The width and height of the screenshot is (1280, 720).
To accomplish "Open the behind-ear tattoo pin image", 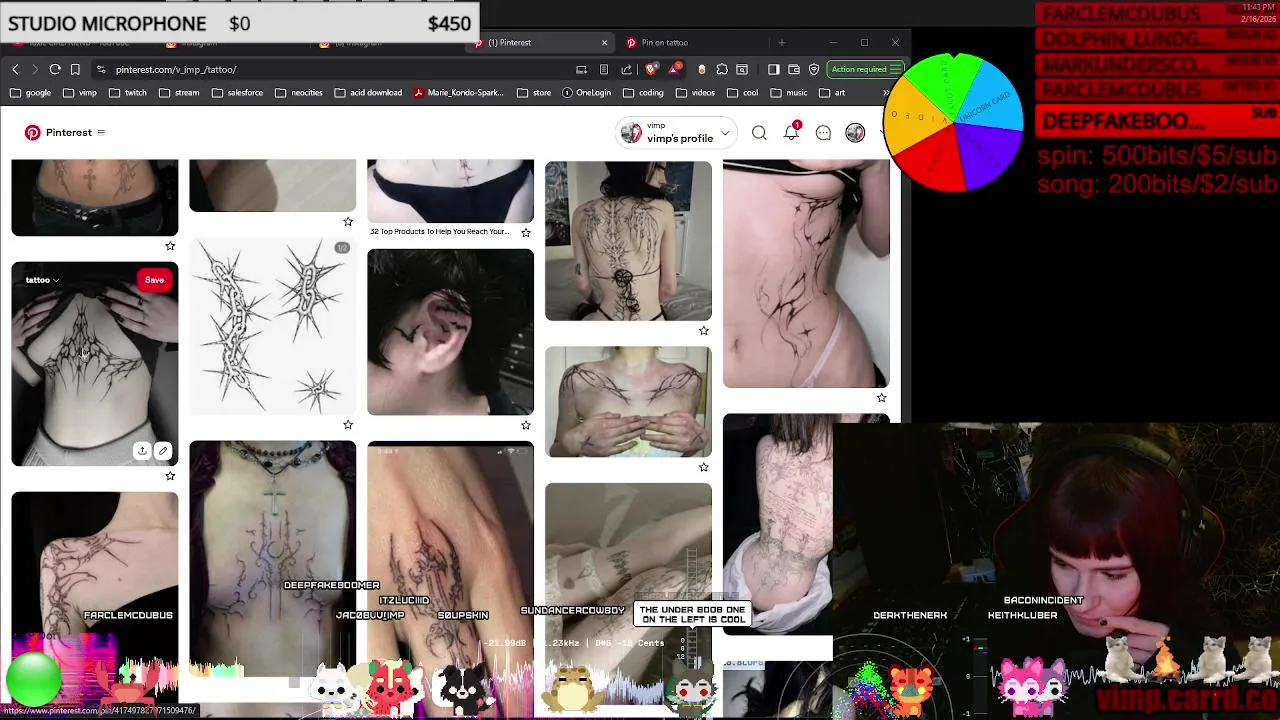I will click(450, 332).
